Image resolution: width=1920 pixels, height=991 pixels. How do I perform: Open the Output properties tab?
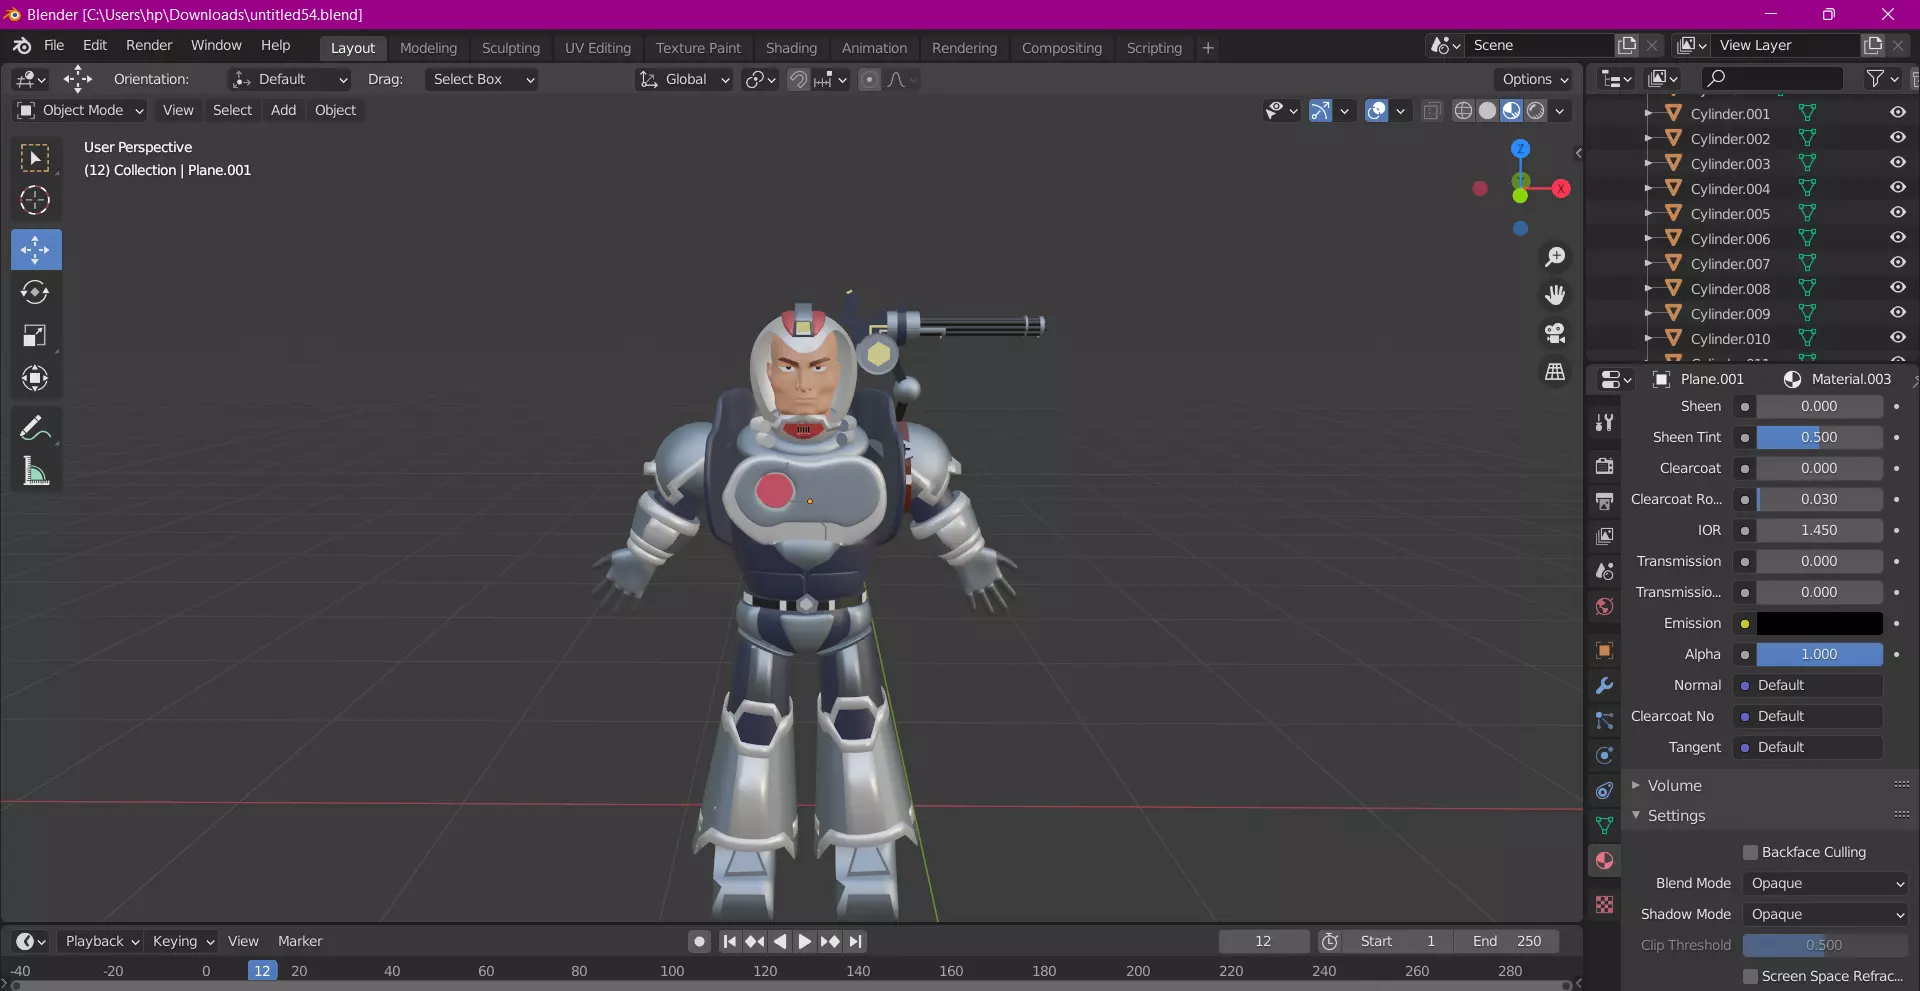pyautogui.click(x=1605, y=501)
